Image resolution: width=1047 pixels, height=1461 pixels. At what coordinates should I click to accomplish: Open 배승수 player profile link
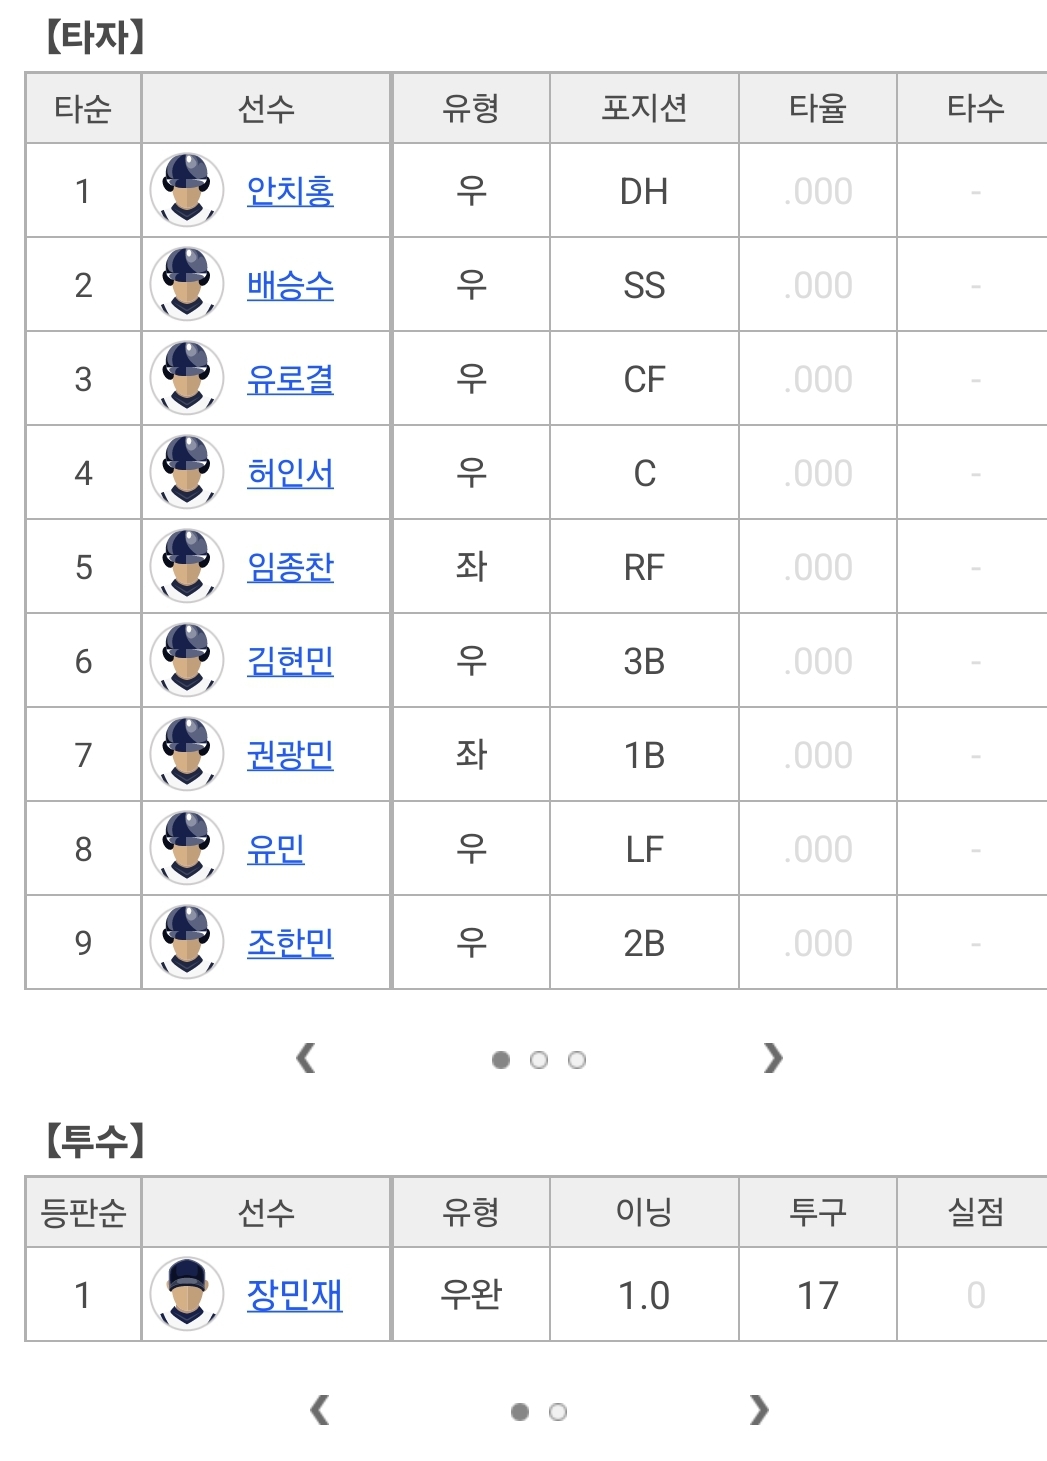pyautogui.click(x=290, y=286)
